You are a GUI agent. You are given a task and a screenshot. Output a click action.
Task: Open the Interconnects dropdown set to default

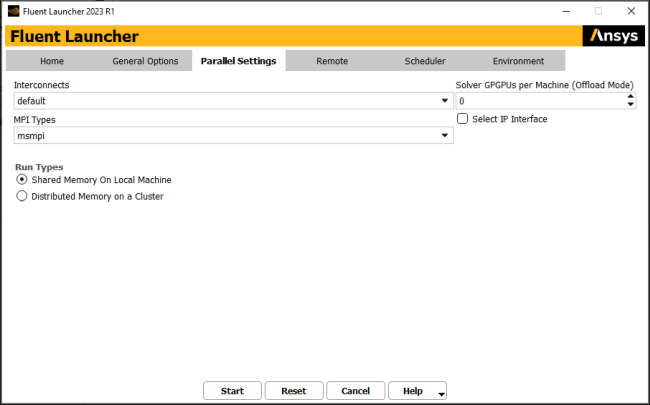point(233,101)
